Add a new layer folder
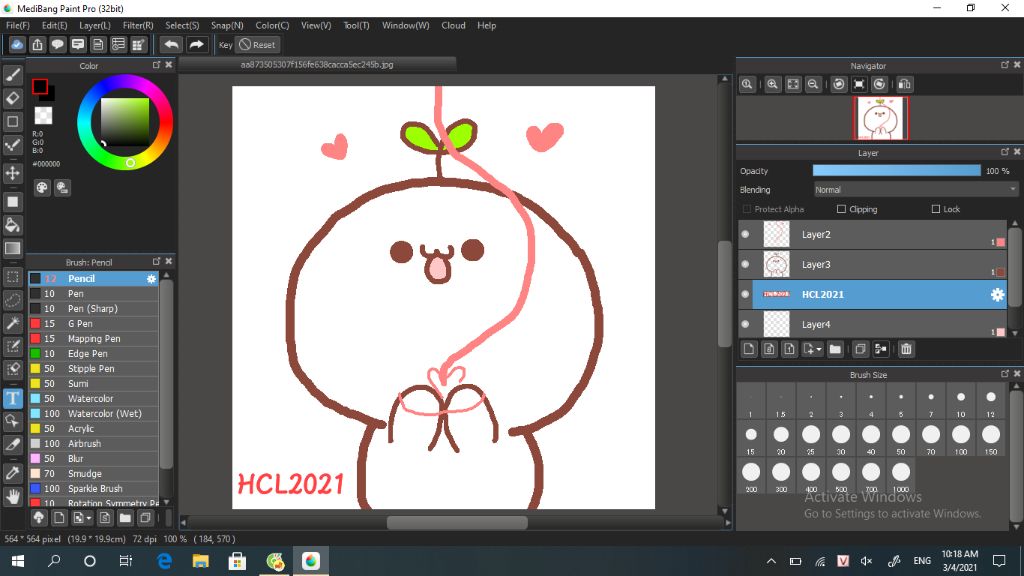1024x576 pixels. pyautogui.click(x=835, y=349)
